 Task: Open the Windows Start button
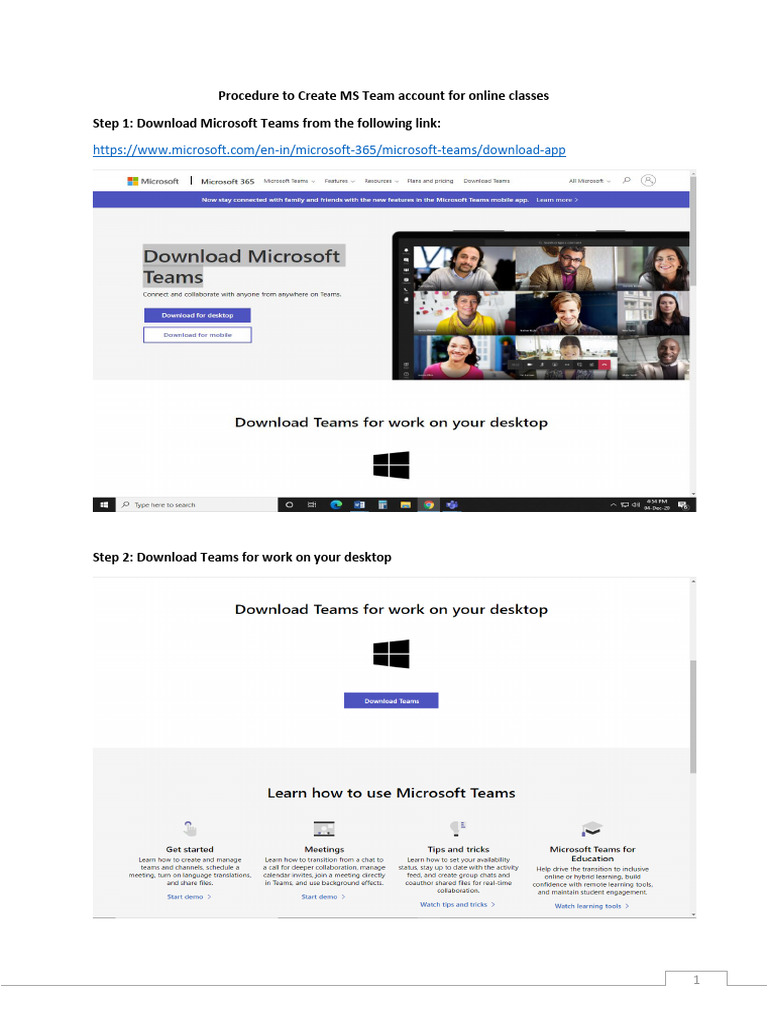104,505
